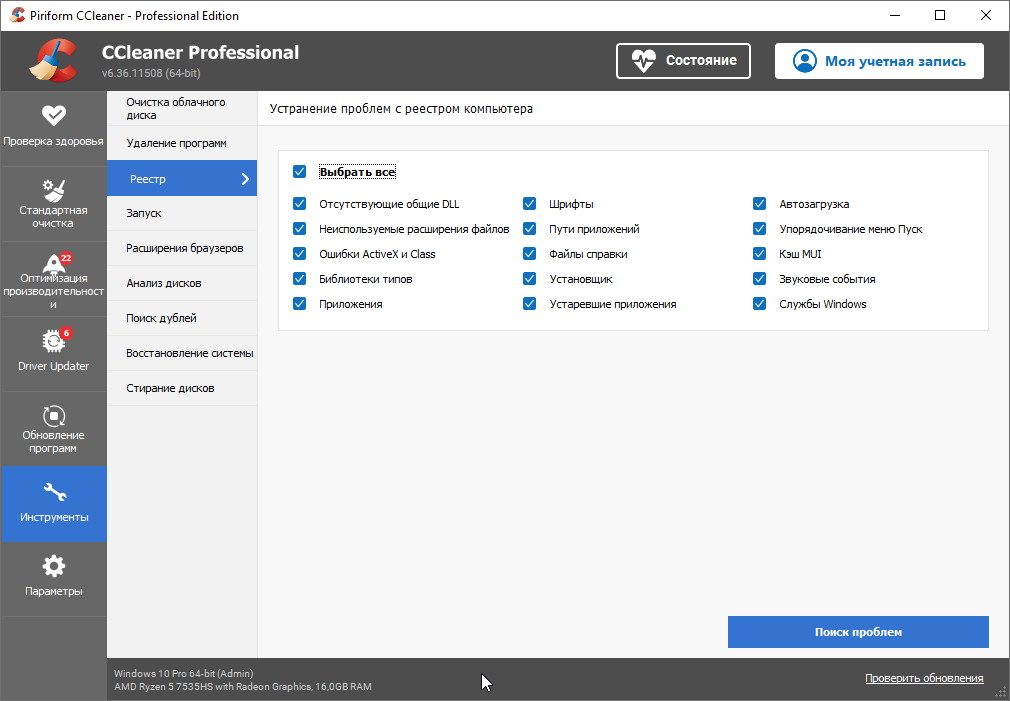Toggle the Шрифты checkbox

[529, 204]
